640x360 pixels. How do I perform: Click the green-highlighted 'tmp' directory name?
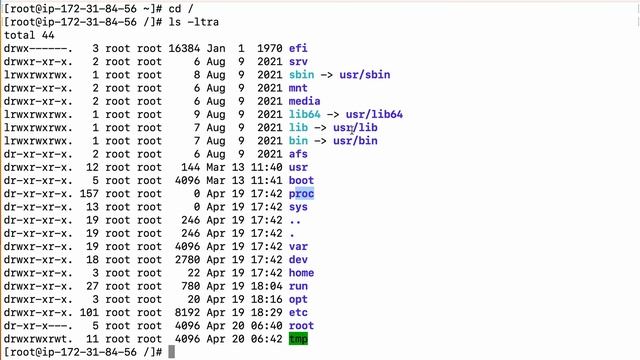point(298,339)
